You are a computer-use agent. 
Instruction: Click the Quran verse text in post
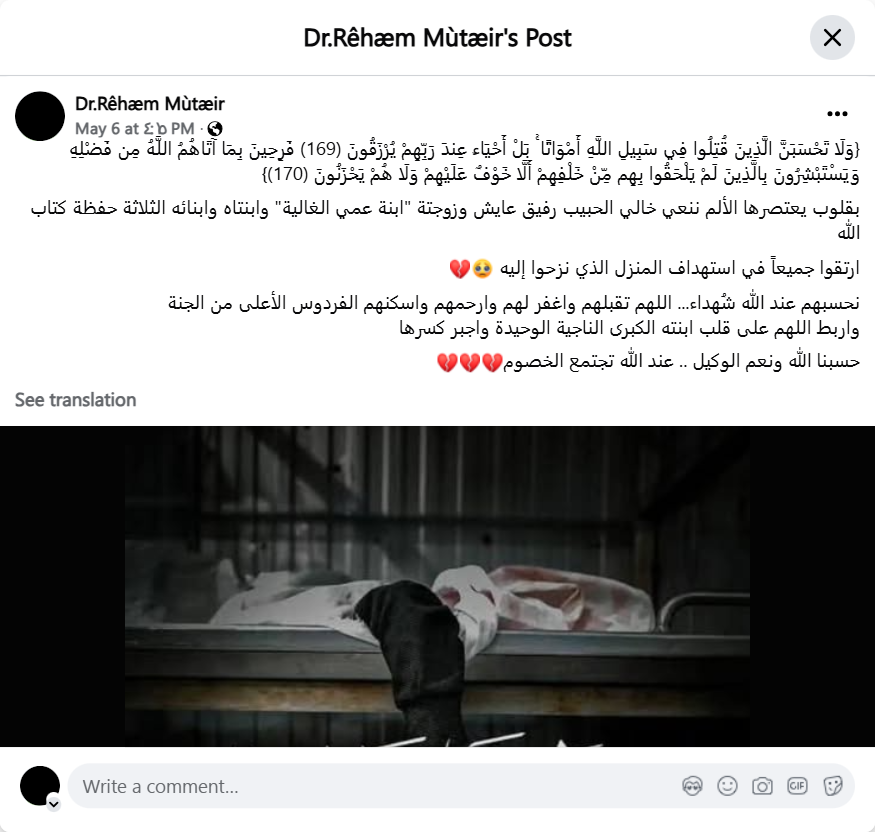[x=464, y=162]
